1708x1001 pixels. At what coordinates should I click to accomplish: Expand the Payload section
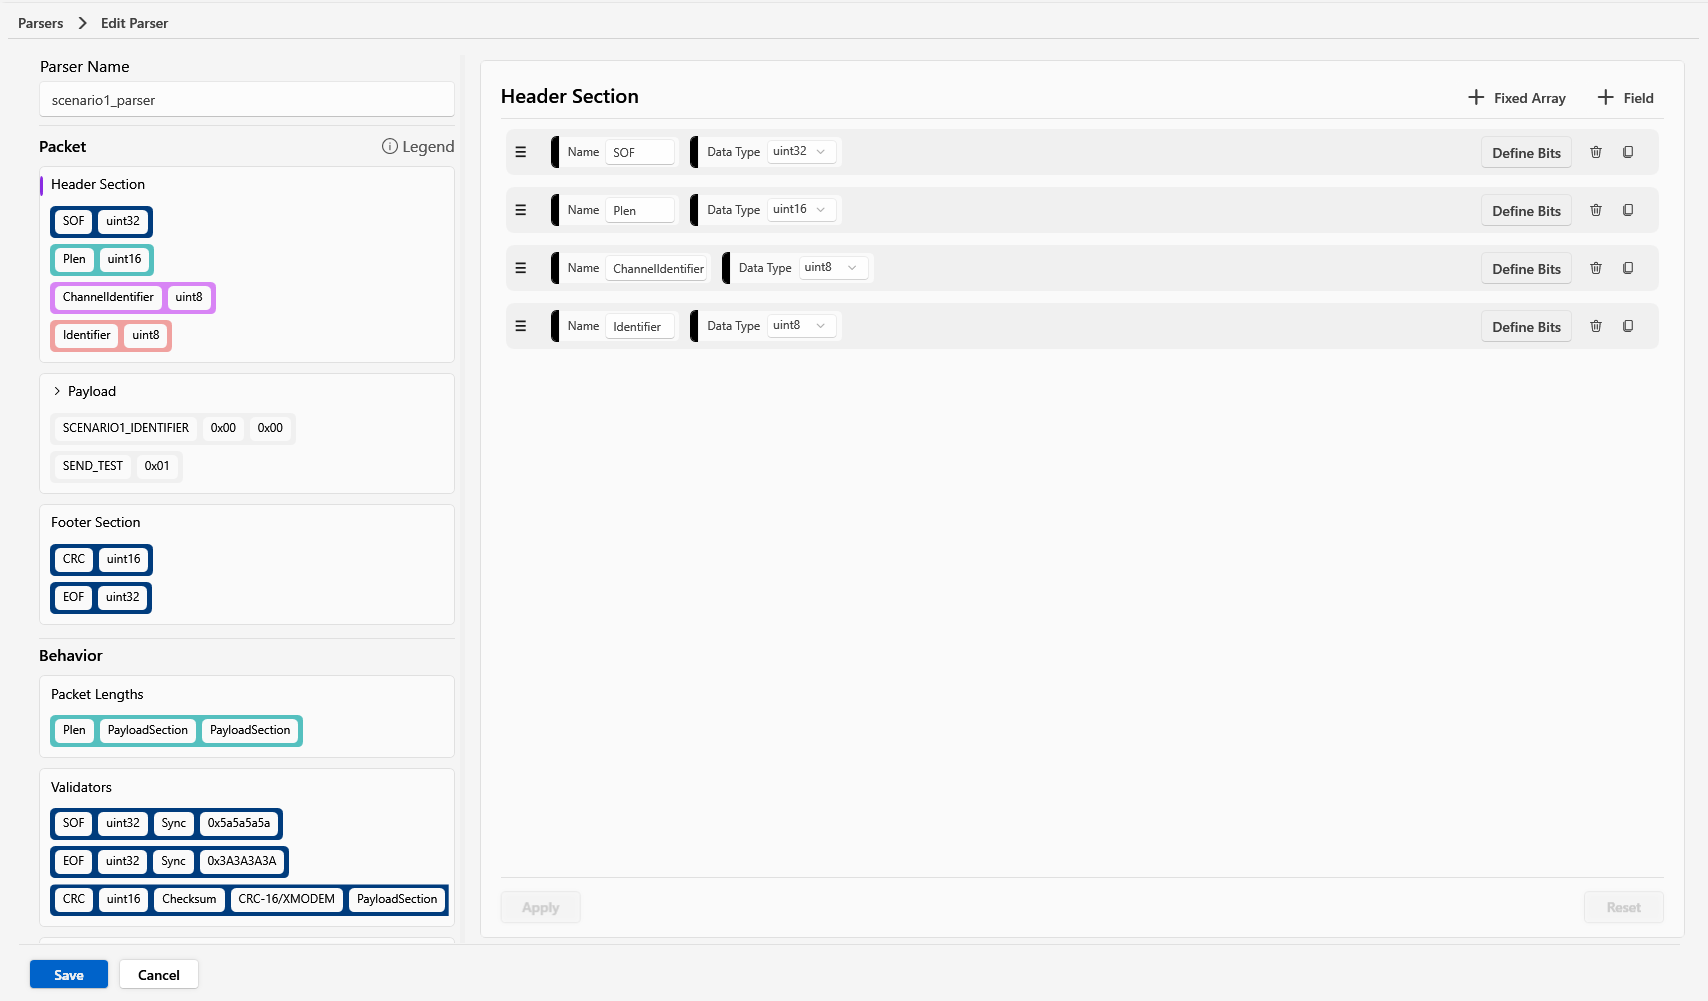pos(57,391)
